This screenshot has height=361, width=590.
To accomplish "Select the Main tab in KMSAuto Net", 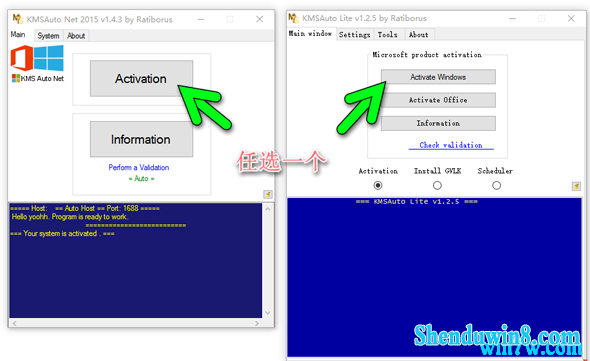I will tap(18, 35).
